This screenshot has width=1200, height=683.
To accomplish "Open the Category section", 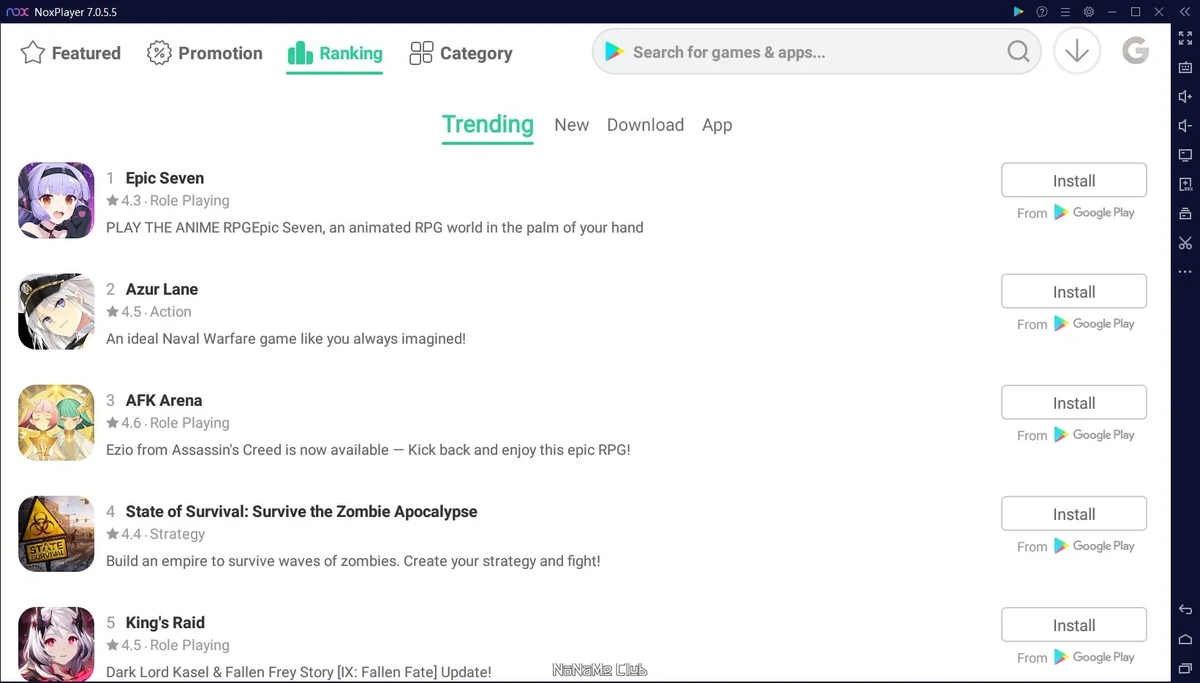I will (461, 53).
